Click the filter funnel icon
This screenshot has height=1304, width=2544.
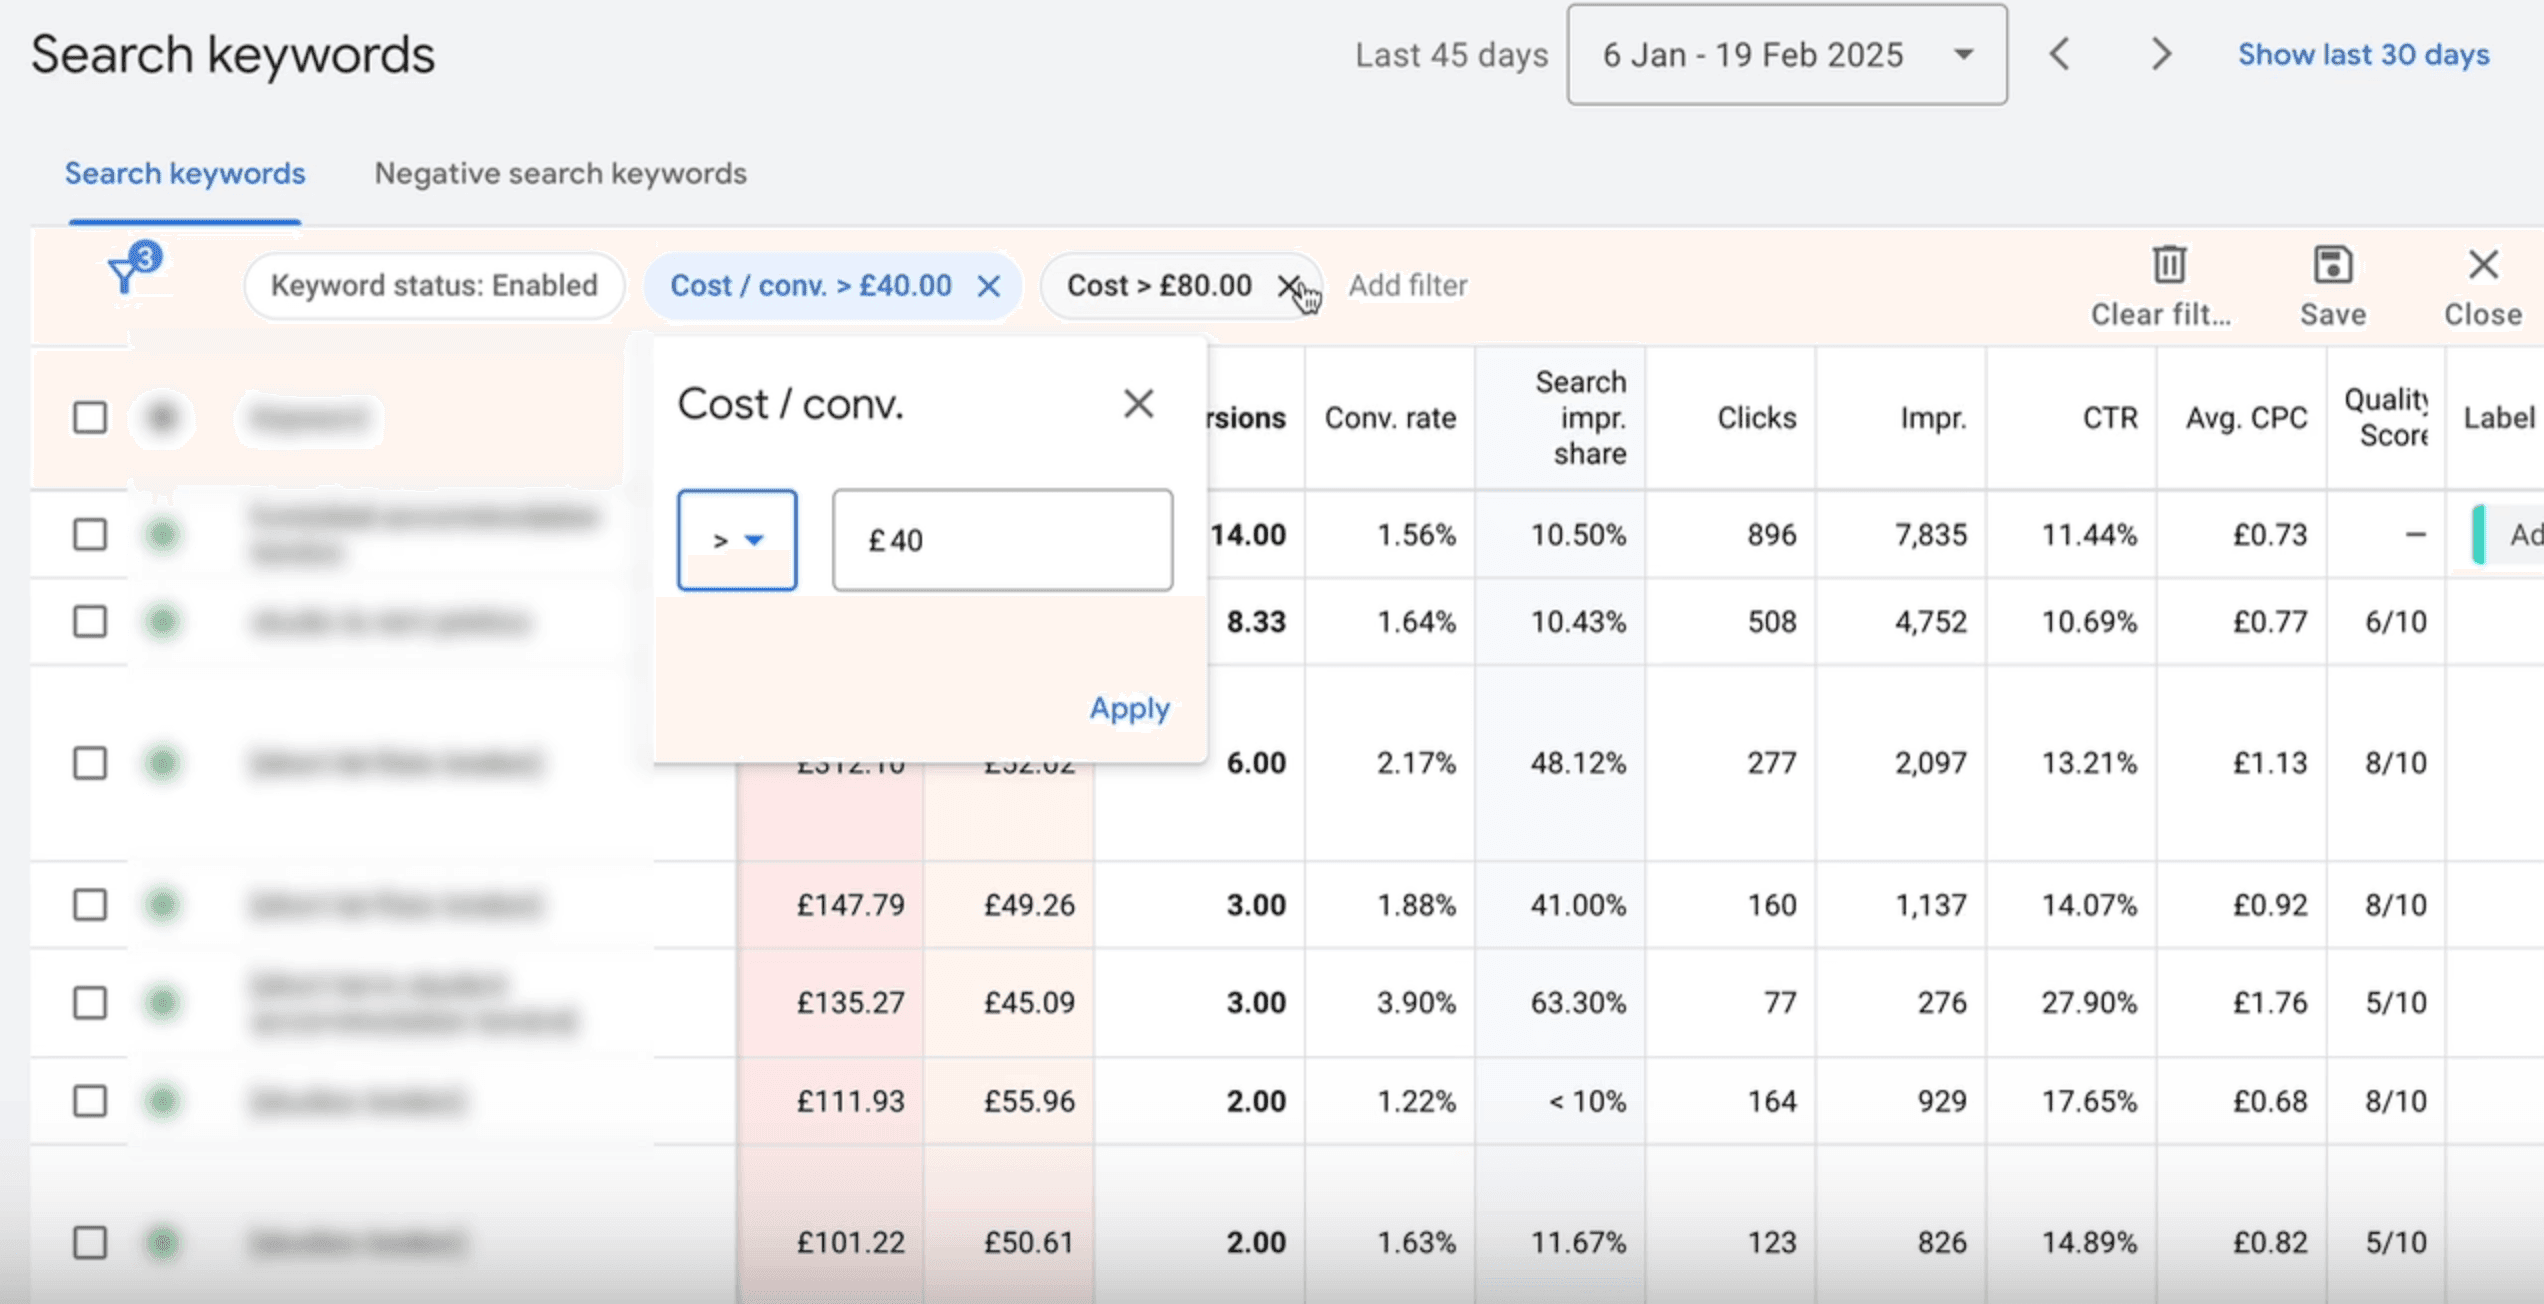click(125, 273)
